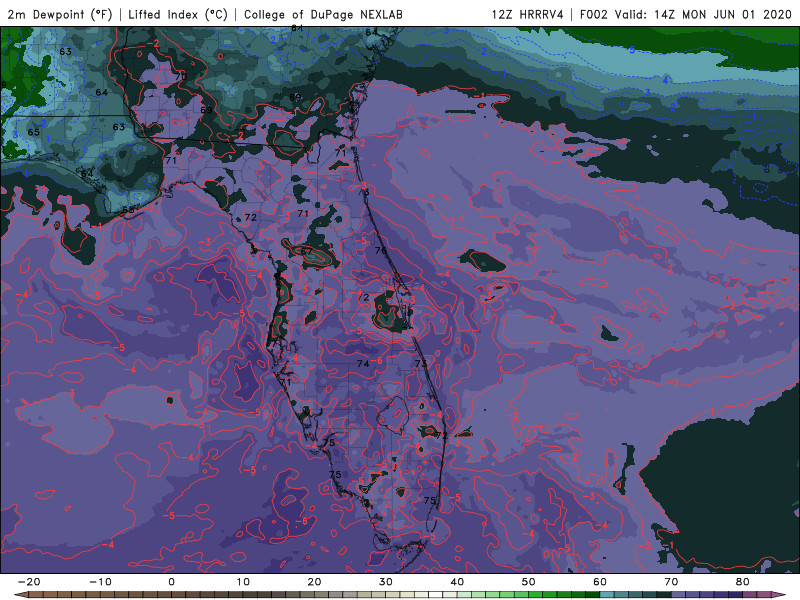Click the '50' color bar label
Viewport: 800px width, 600px height.
click(529, 582)
